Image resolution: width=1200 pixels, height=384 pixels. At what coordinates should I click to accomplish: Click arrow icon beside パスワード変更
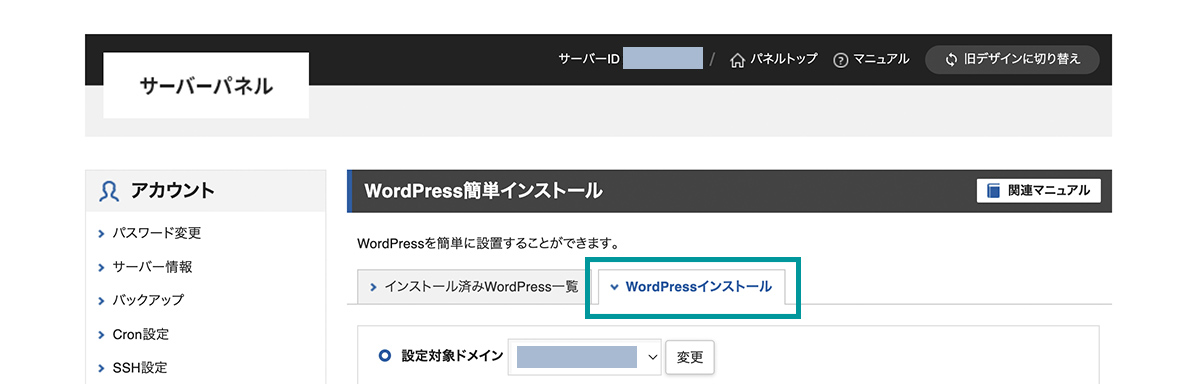[102, 234]
